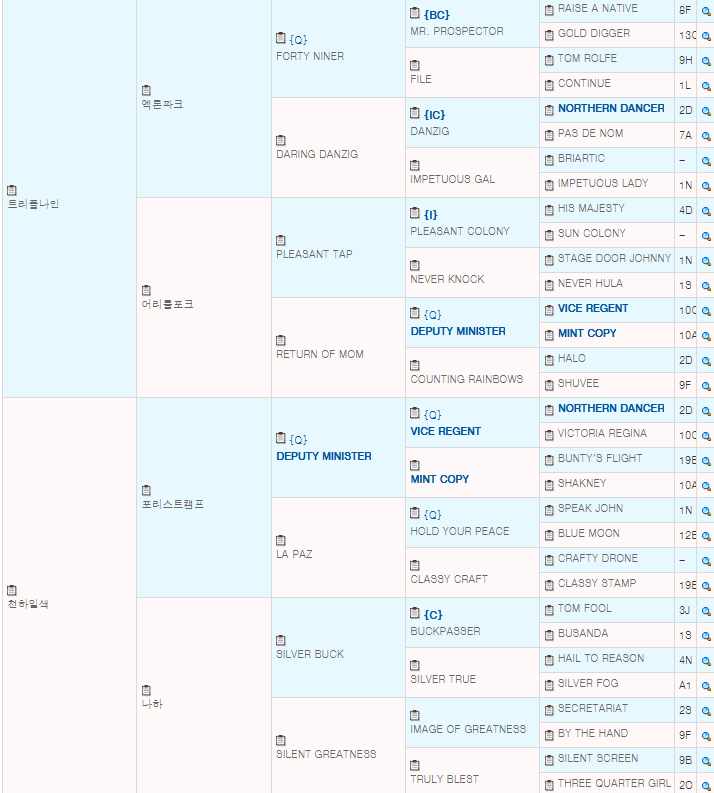Select the SHUVEE cell
The width and height of the screenshot is (714, 793).
(x=607, y=385)
